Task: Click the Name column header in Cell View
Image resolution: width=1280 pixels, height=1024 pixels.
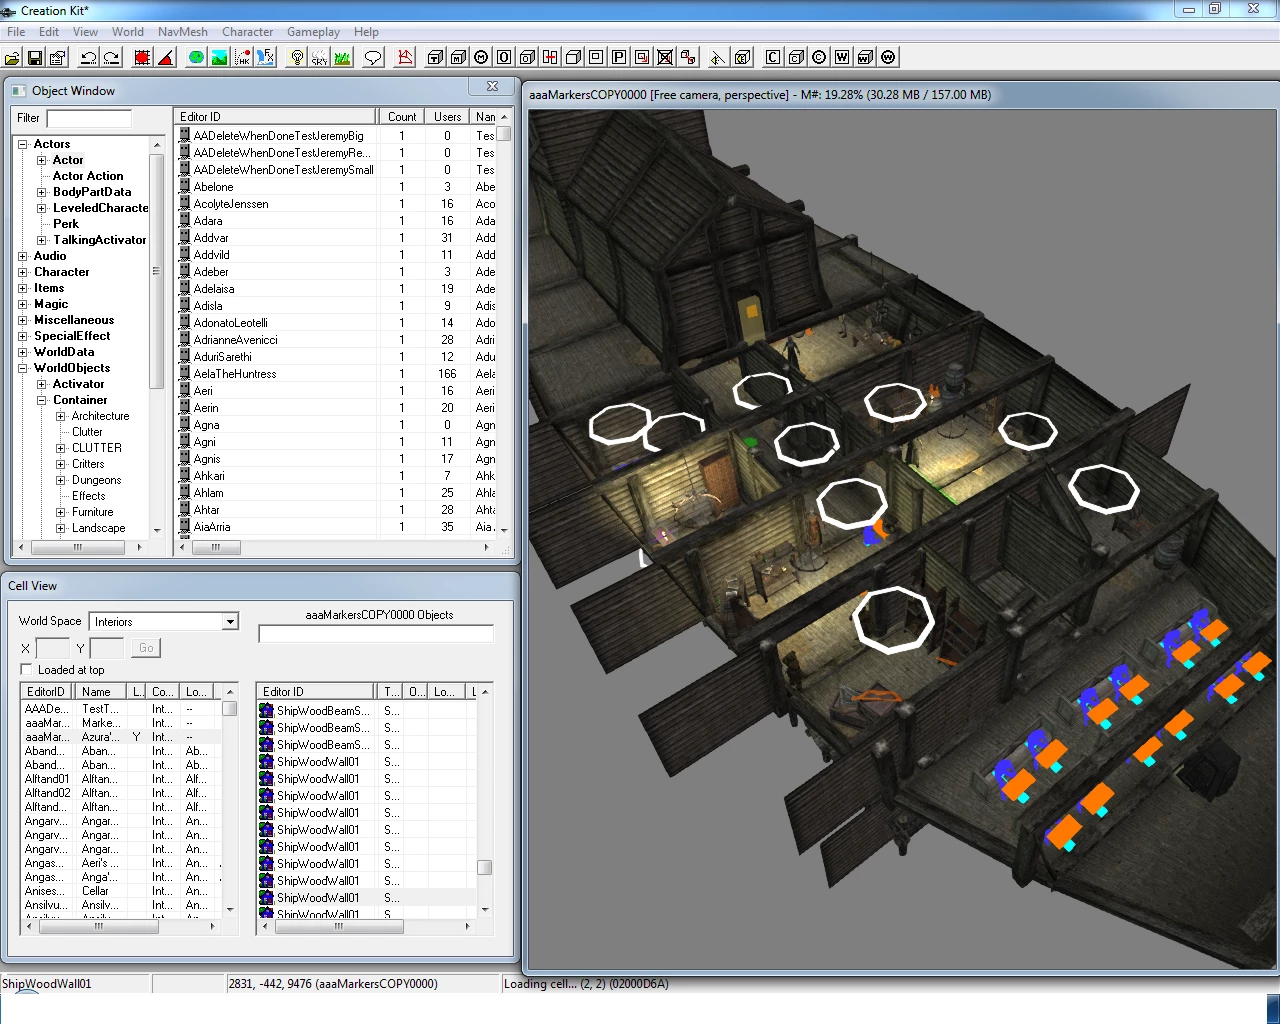Action: click(102, 692)
